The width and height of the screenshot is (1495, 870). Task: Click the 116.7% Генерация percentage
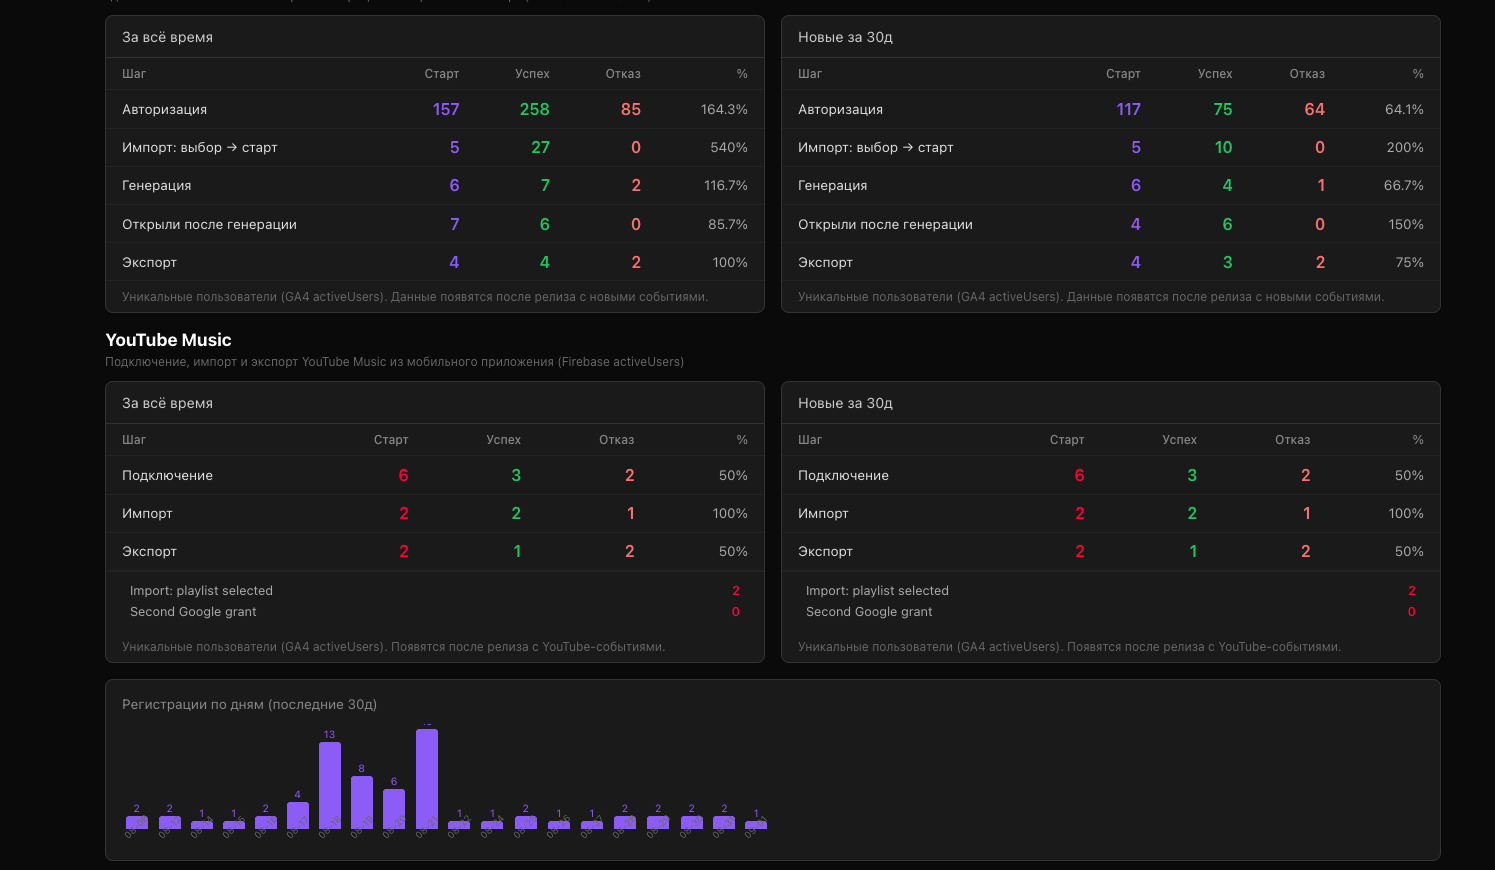click(x=726, y=185)
